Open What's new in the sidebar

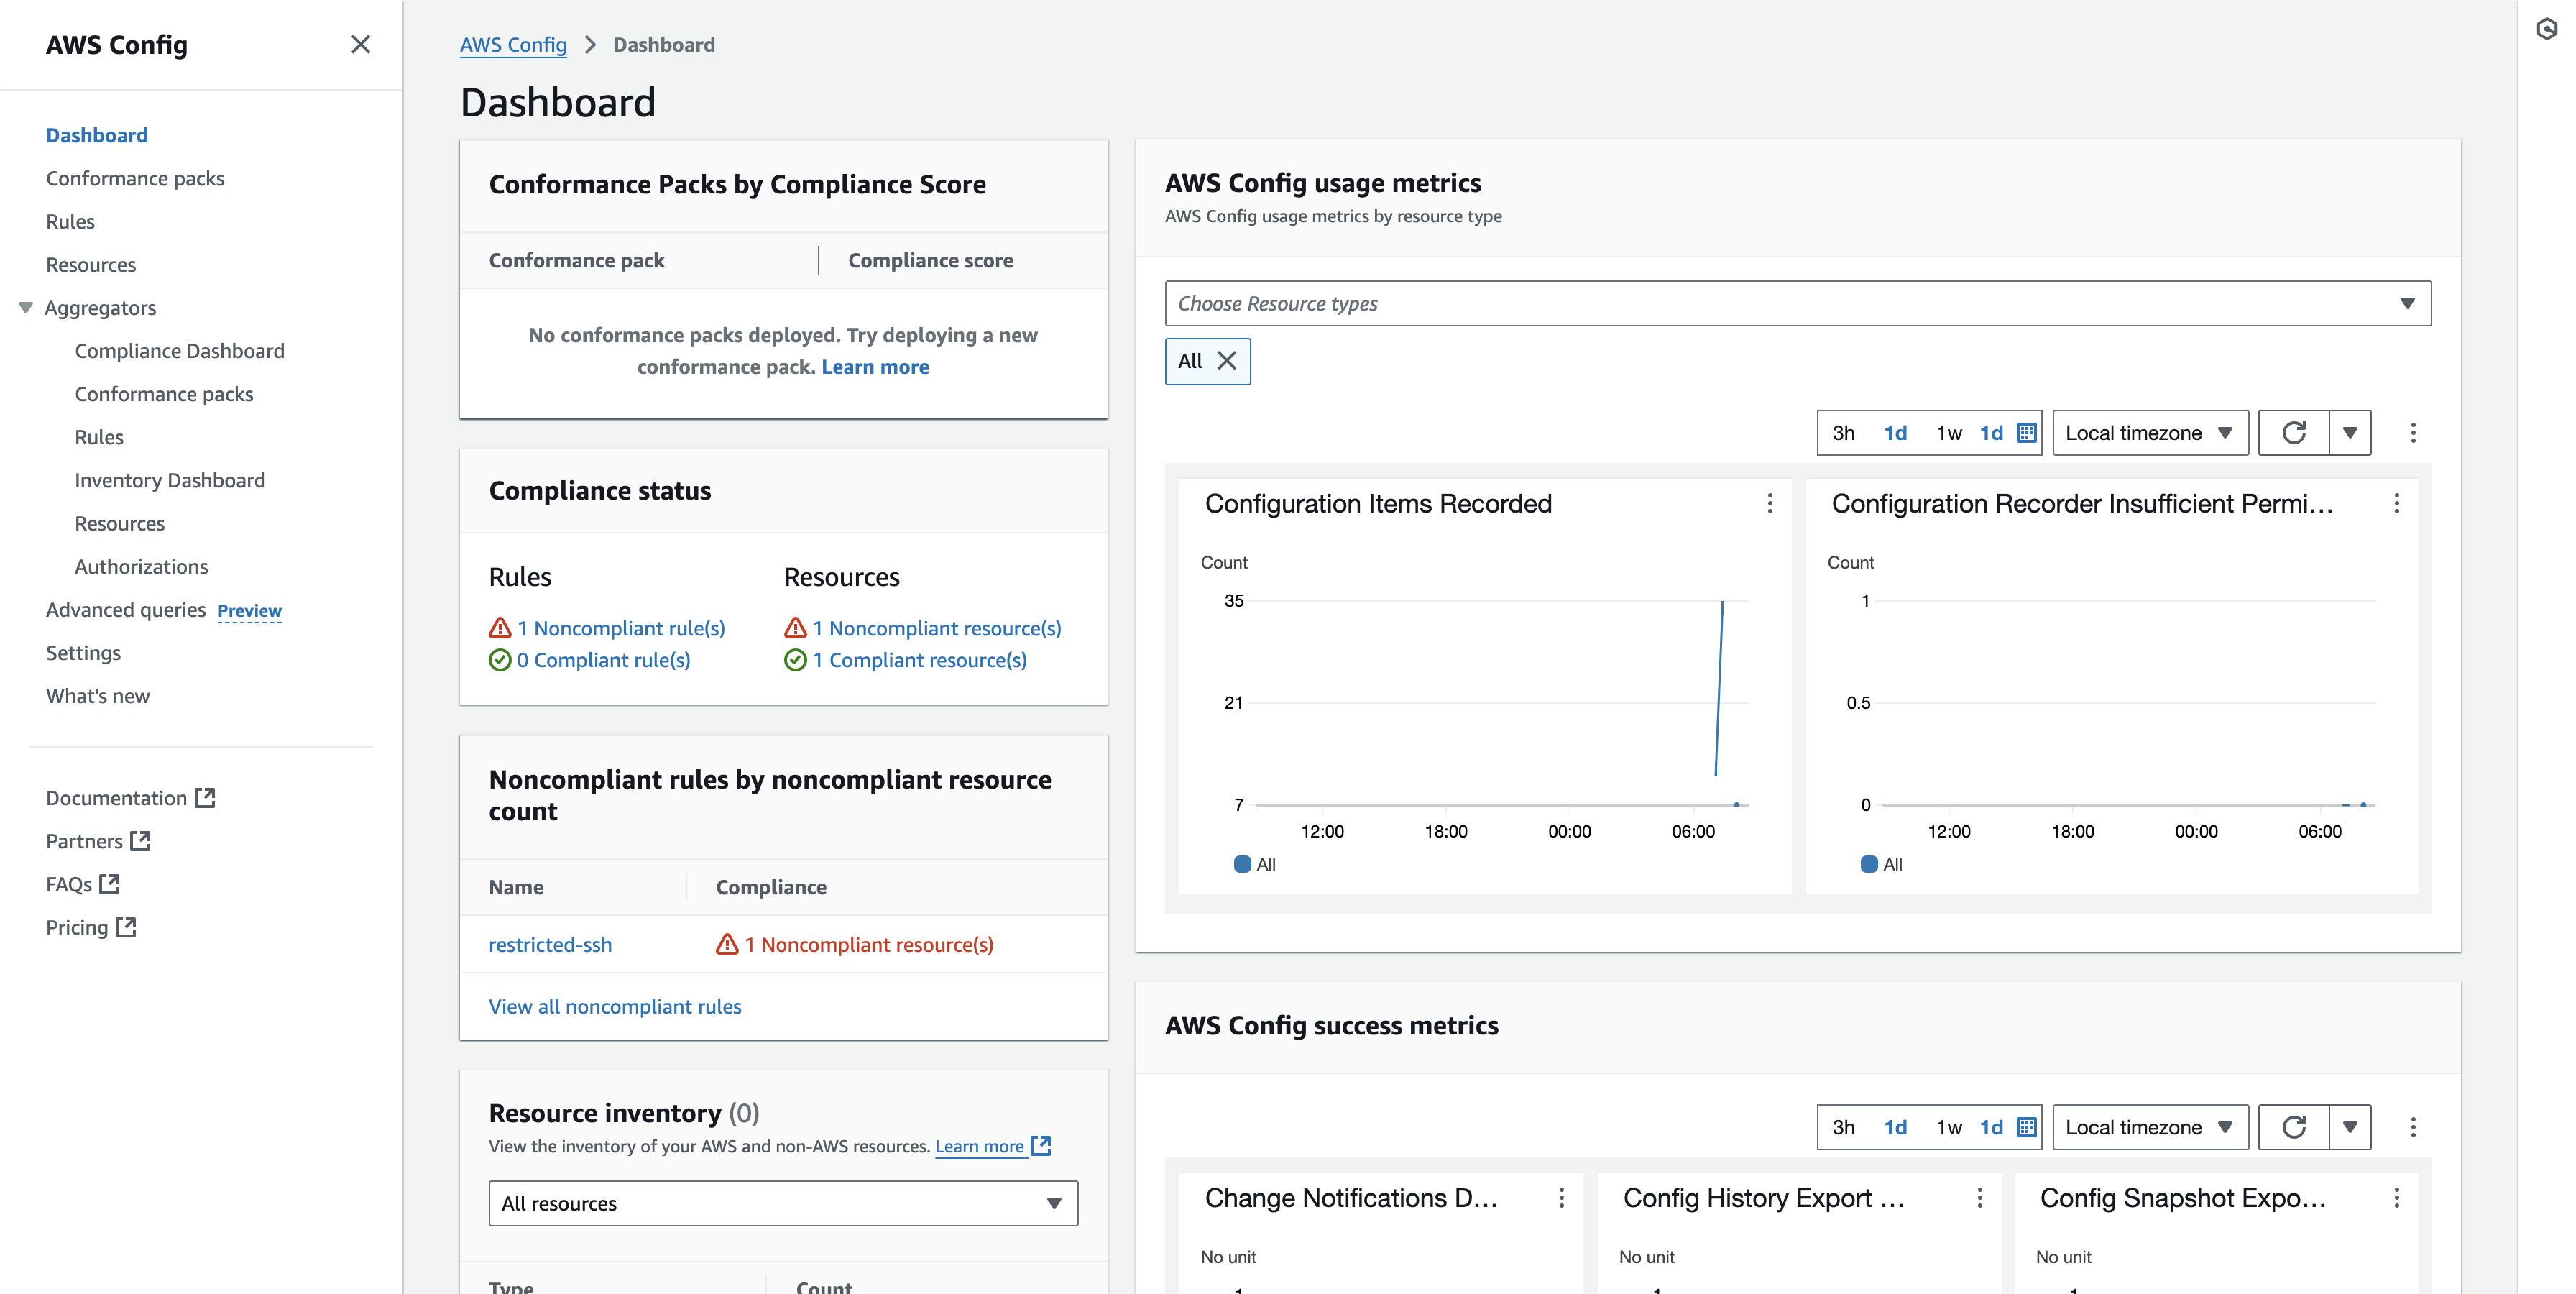pos(98,696)
